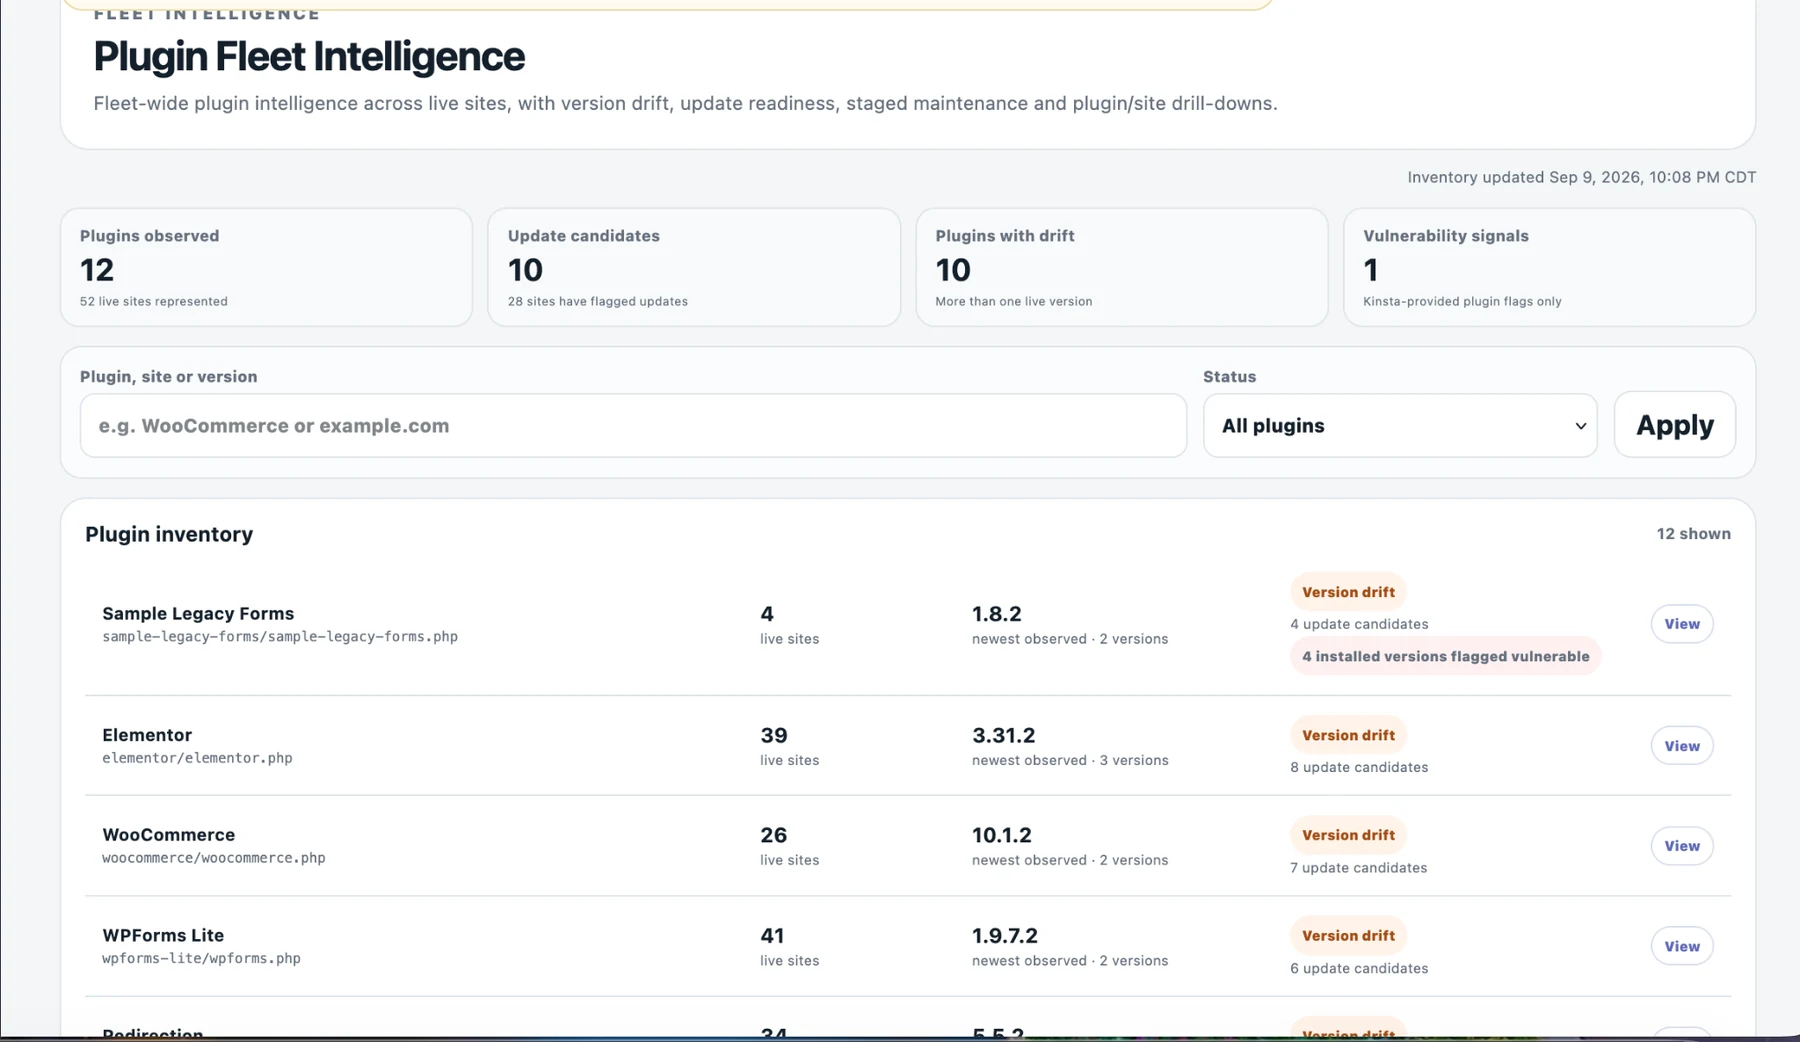
Task: Click '28 sites have flagged updates' text
Action: tap(597, 301)
